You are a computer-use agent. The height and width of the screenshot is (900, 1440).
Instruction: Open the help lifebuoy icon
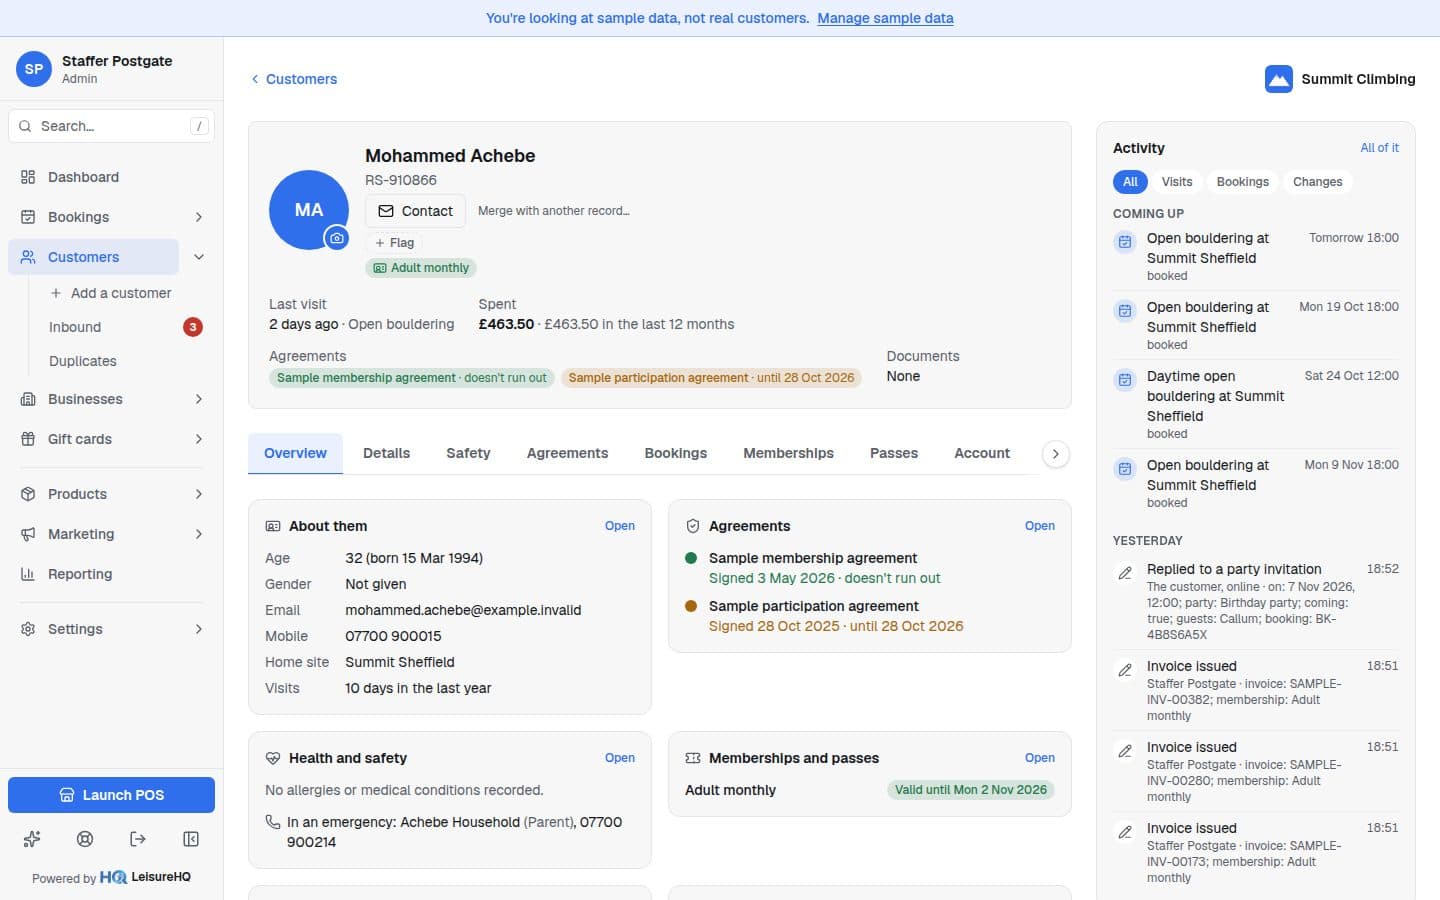coord(85,839)
